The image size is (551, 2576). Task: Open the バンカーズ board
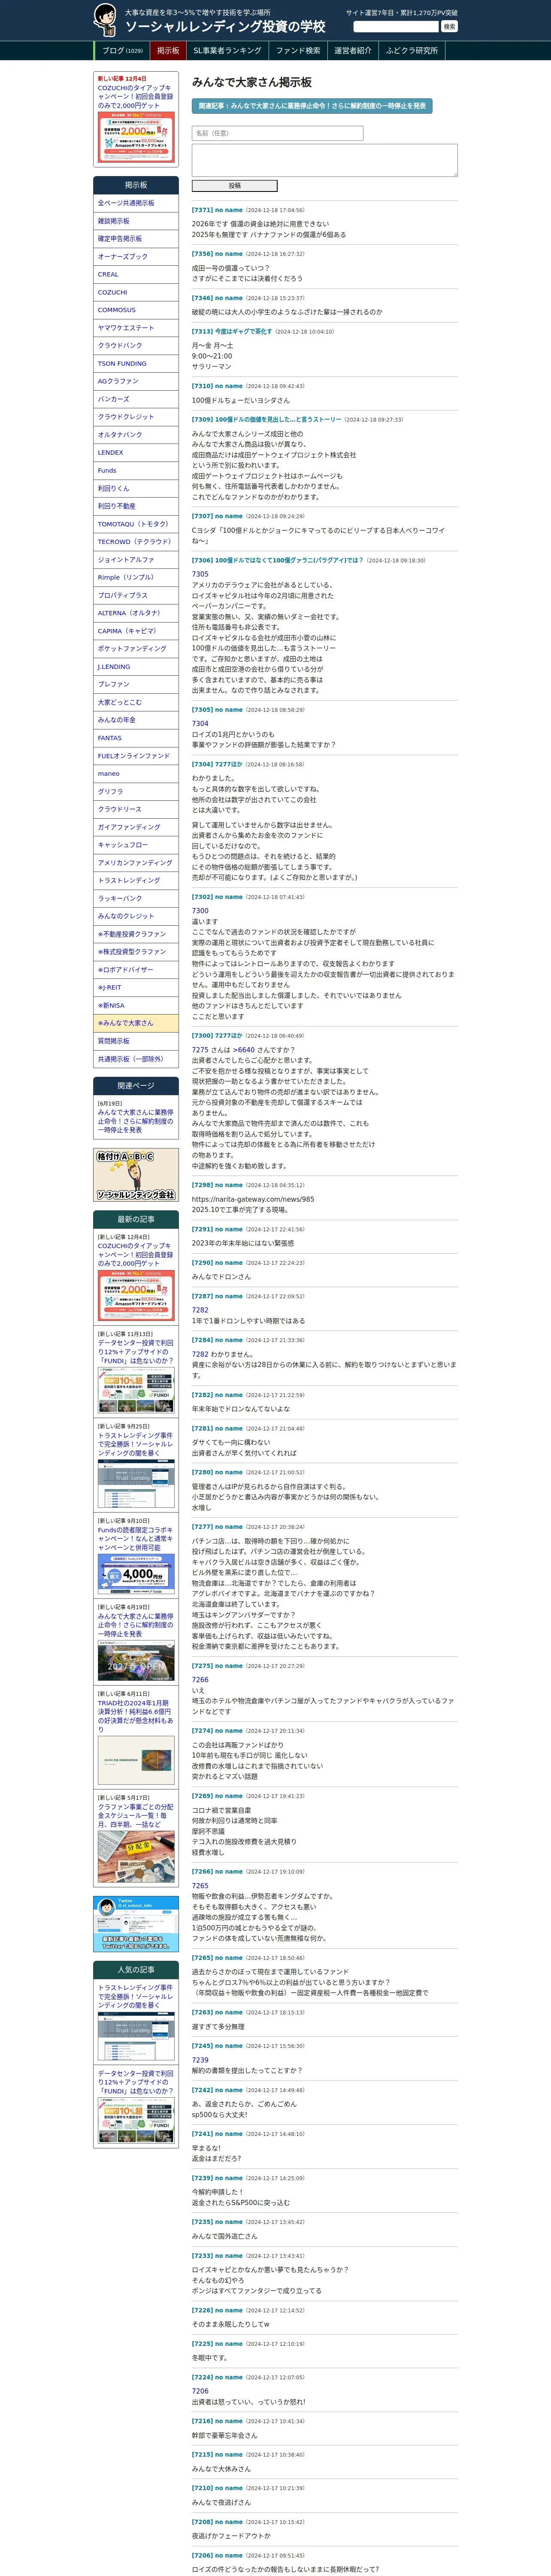[x=136, y=399]
